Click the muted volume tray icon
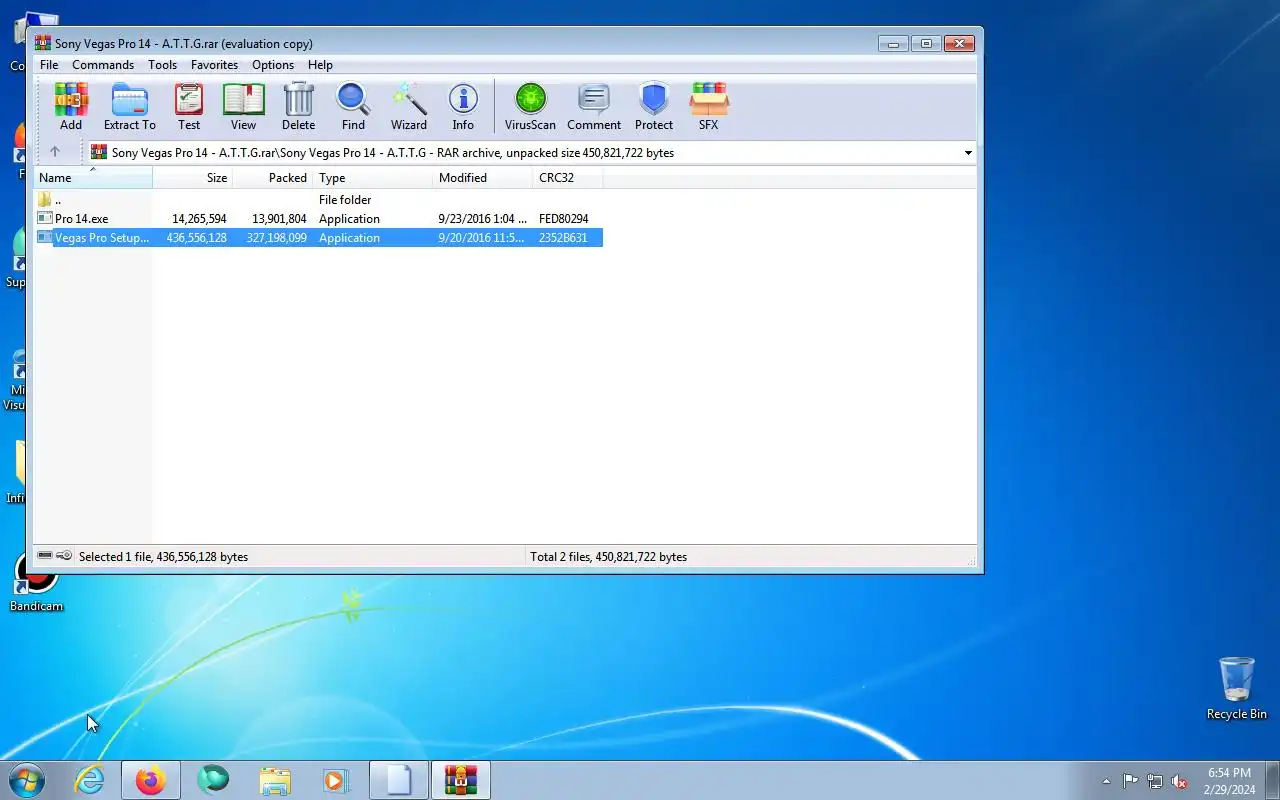The image size is (1280, 800). 1180,781
